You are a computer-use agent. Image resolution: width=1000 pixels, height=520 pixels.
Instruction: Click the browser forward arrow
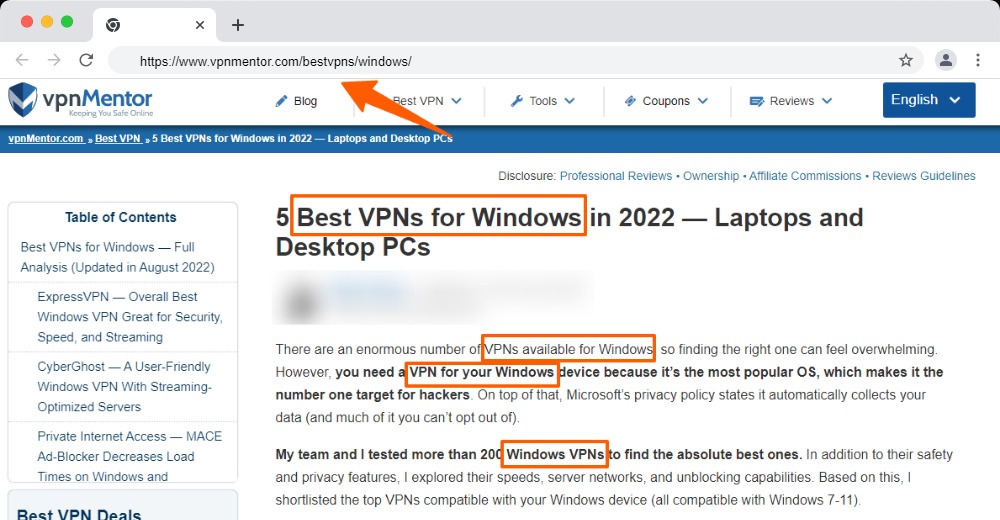[54, 60]
